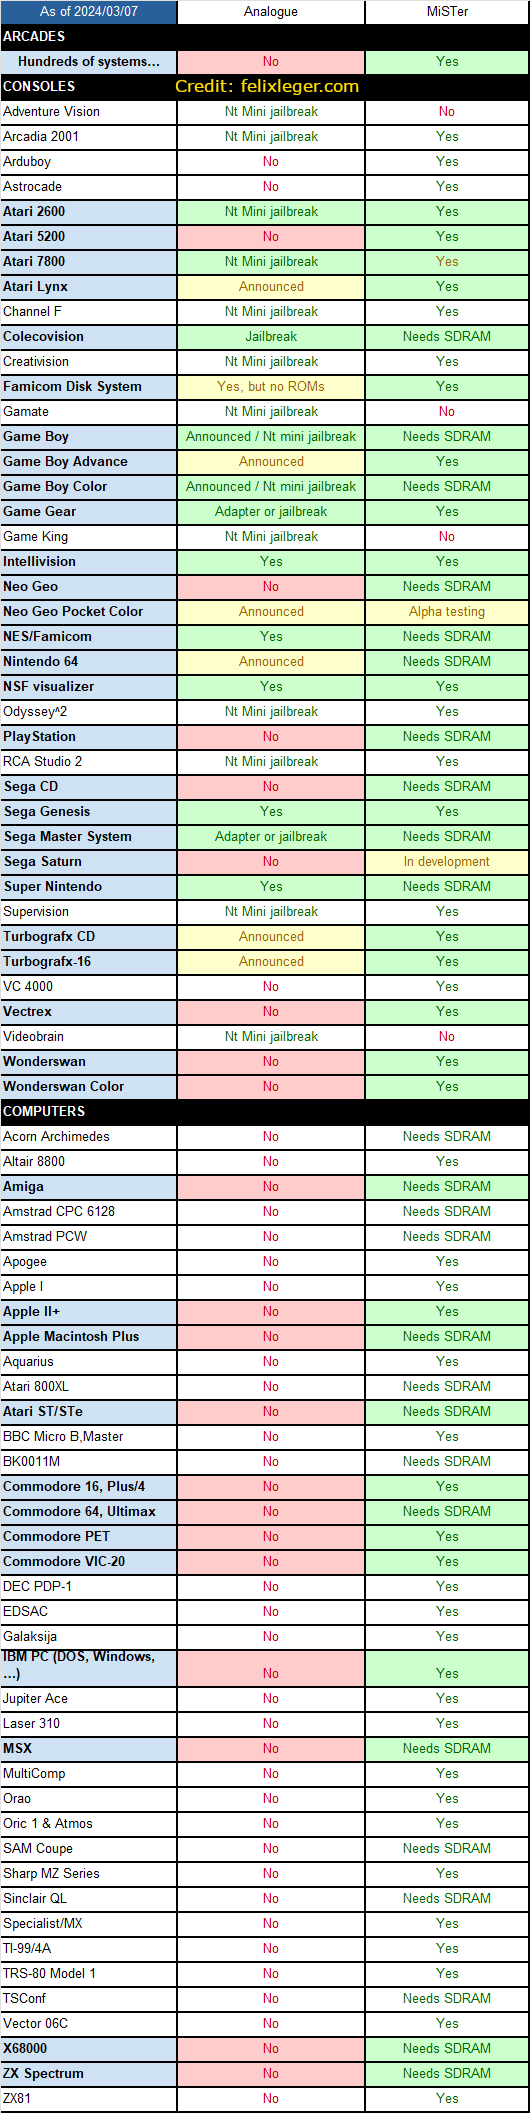Screen dimensions: 530x2113
Task: Click the Sega Saturn 'In development' cell
Action: 447,861
